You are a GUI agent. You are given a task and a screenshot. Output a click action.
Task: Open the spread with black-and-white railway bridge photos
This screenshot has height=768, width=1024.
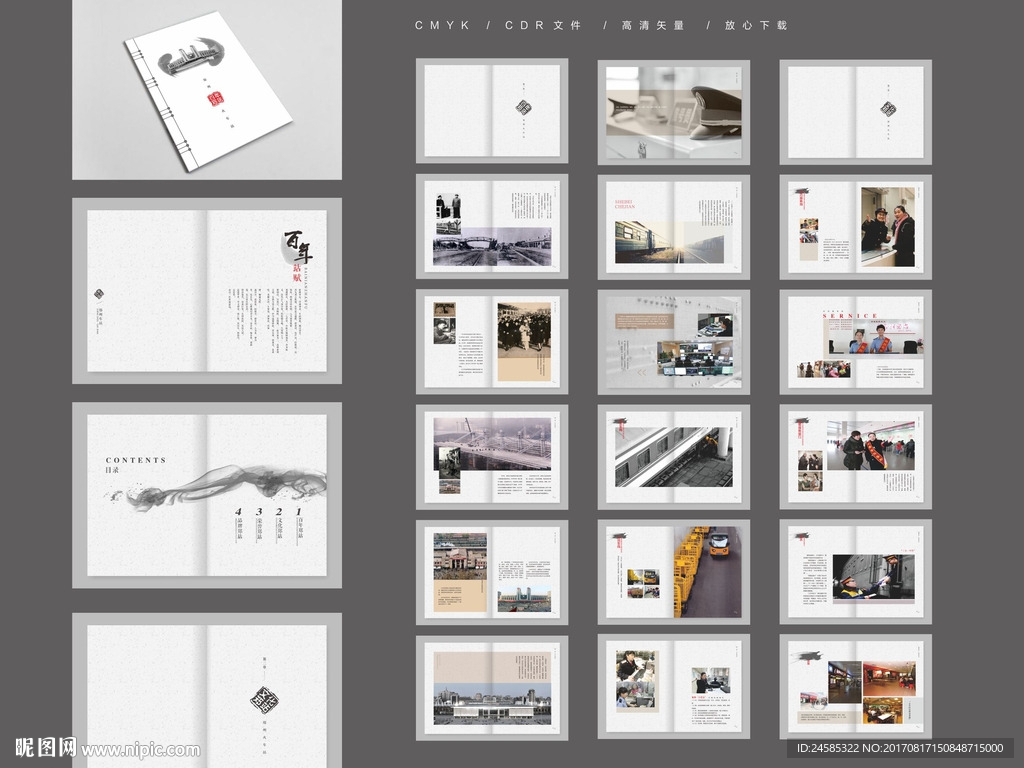492,226
